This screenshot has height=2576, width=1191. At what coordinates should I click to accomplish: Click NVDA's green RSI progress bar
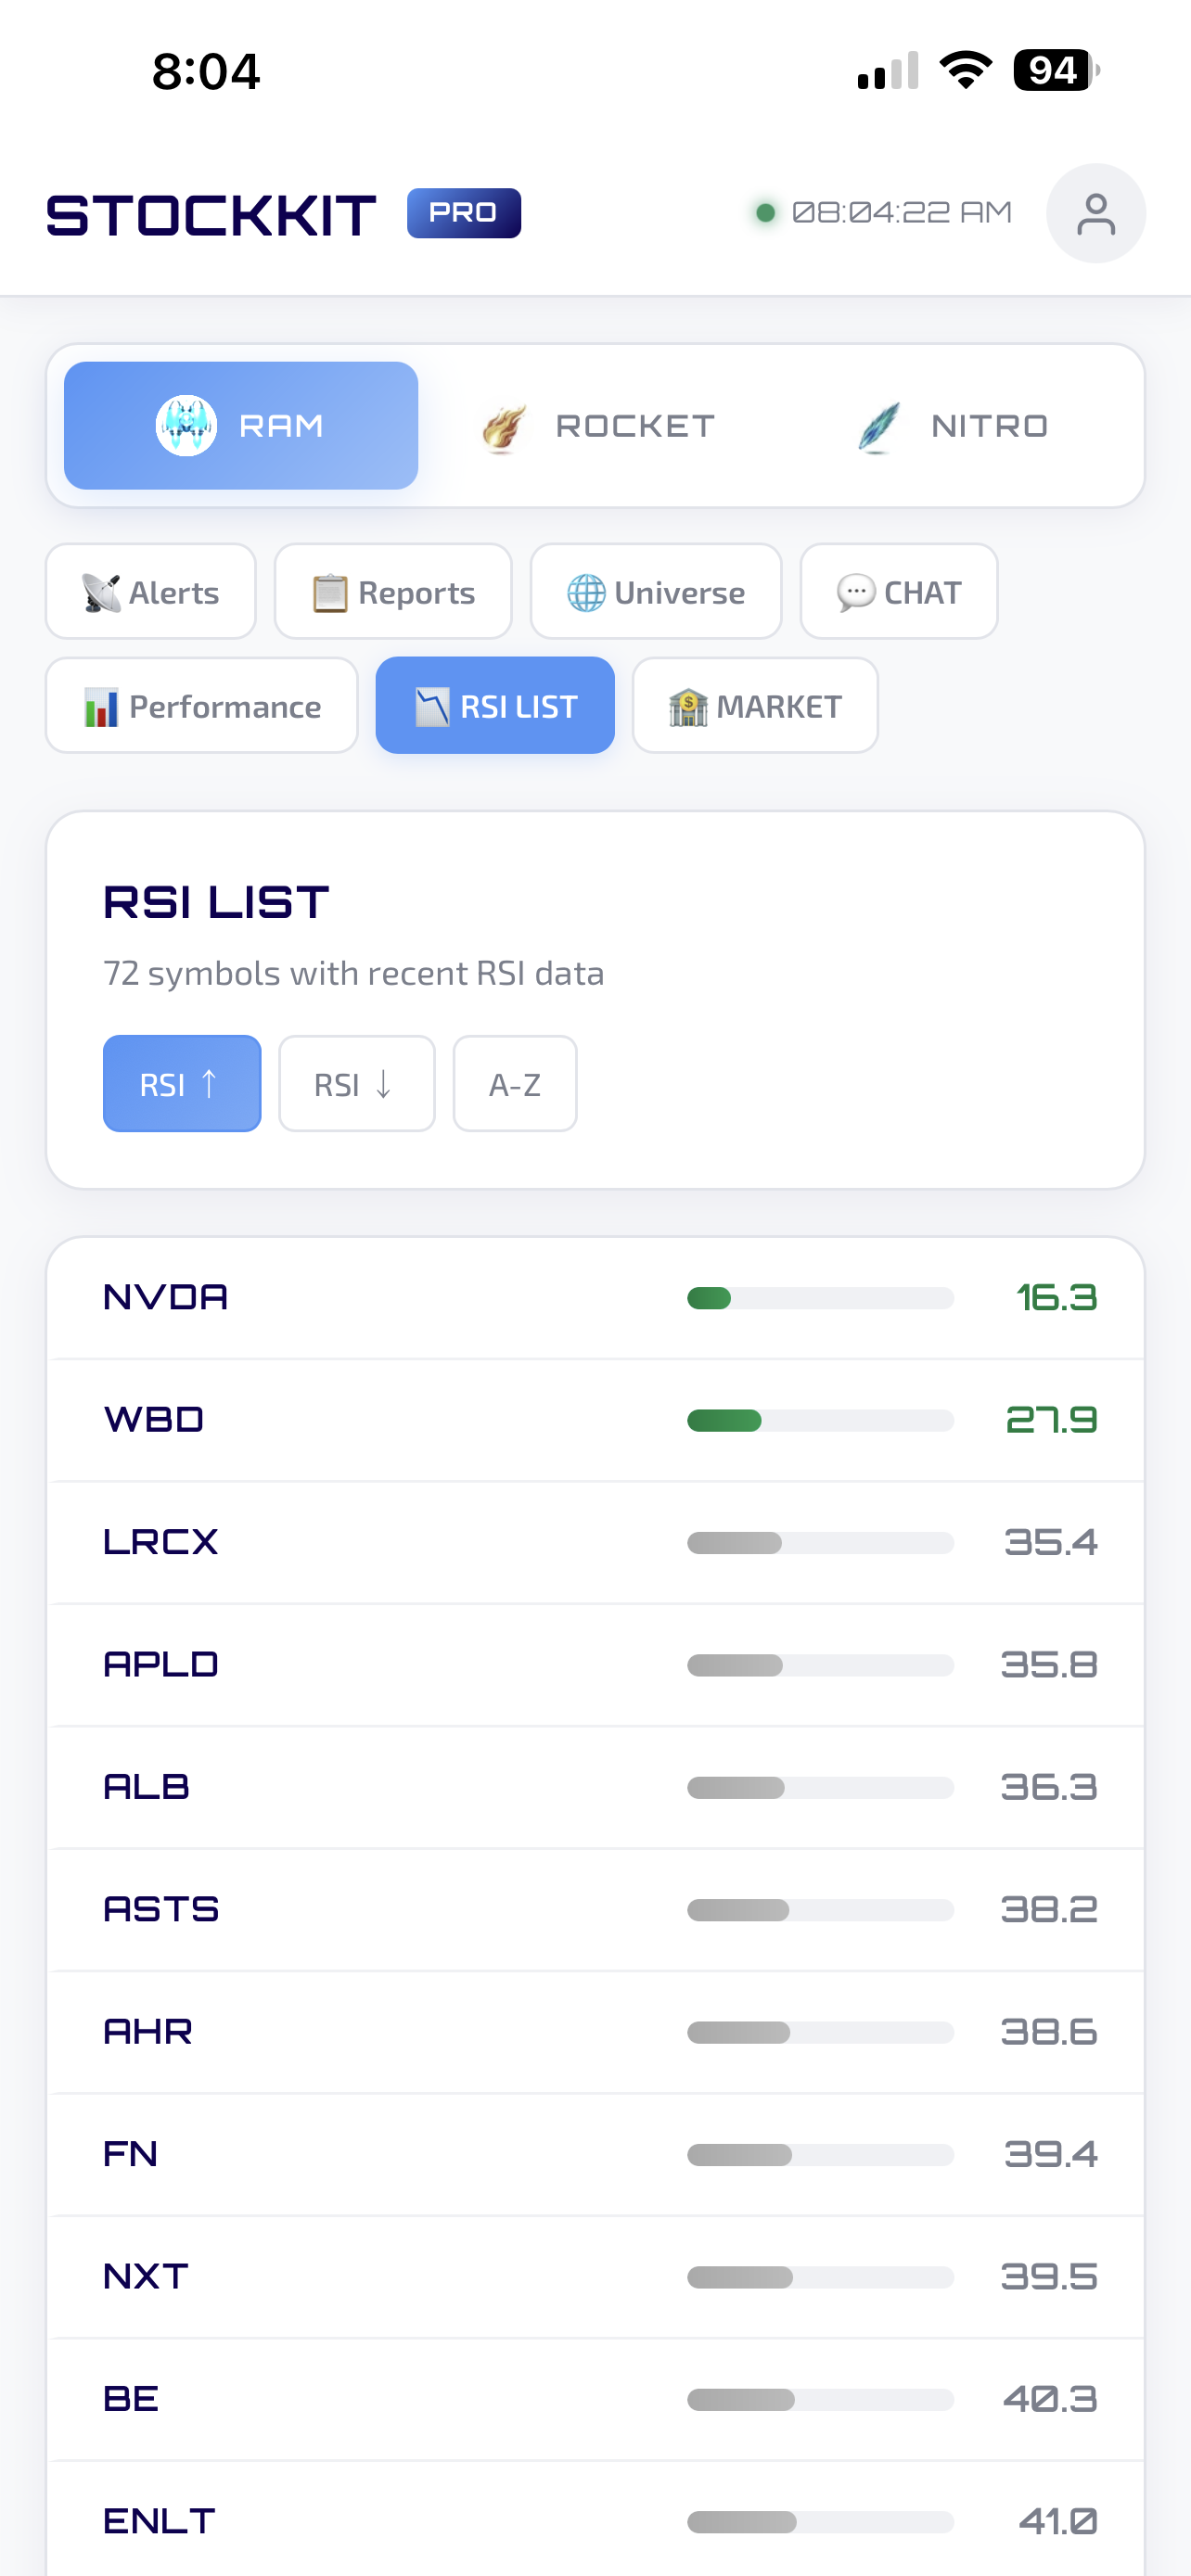click(819, 1297)
